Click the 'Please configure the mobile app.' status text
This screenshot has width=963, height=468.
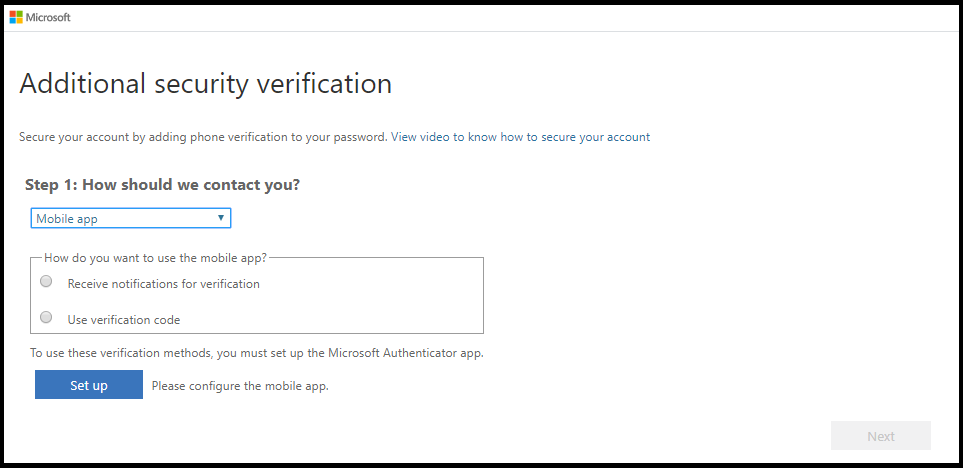click(240, 386)
